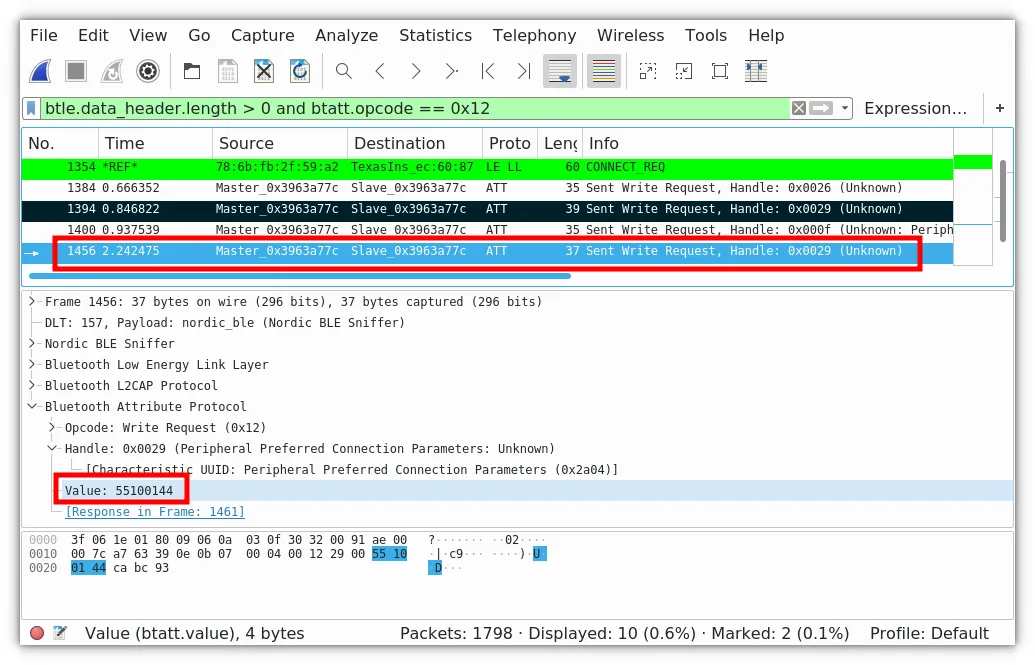Reload this capture file

coord(300,71)
